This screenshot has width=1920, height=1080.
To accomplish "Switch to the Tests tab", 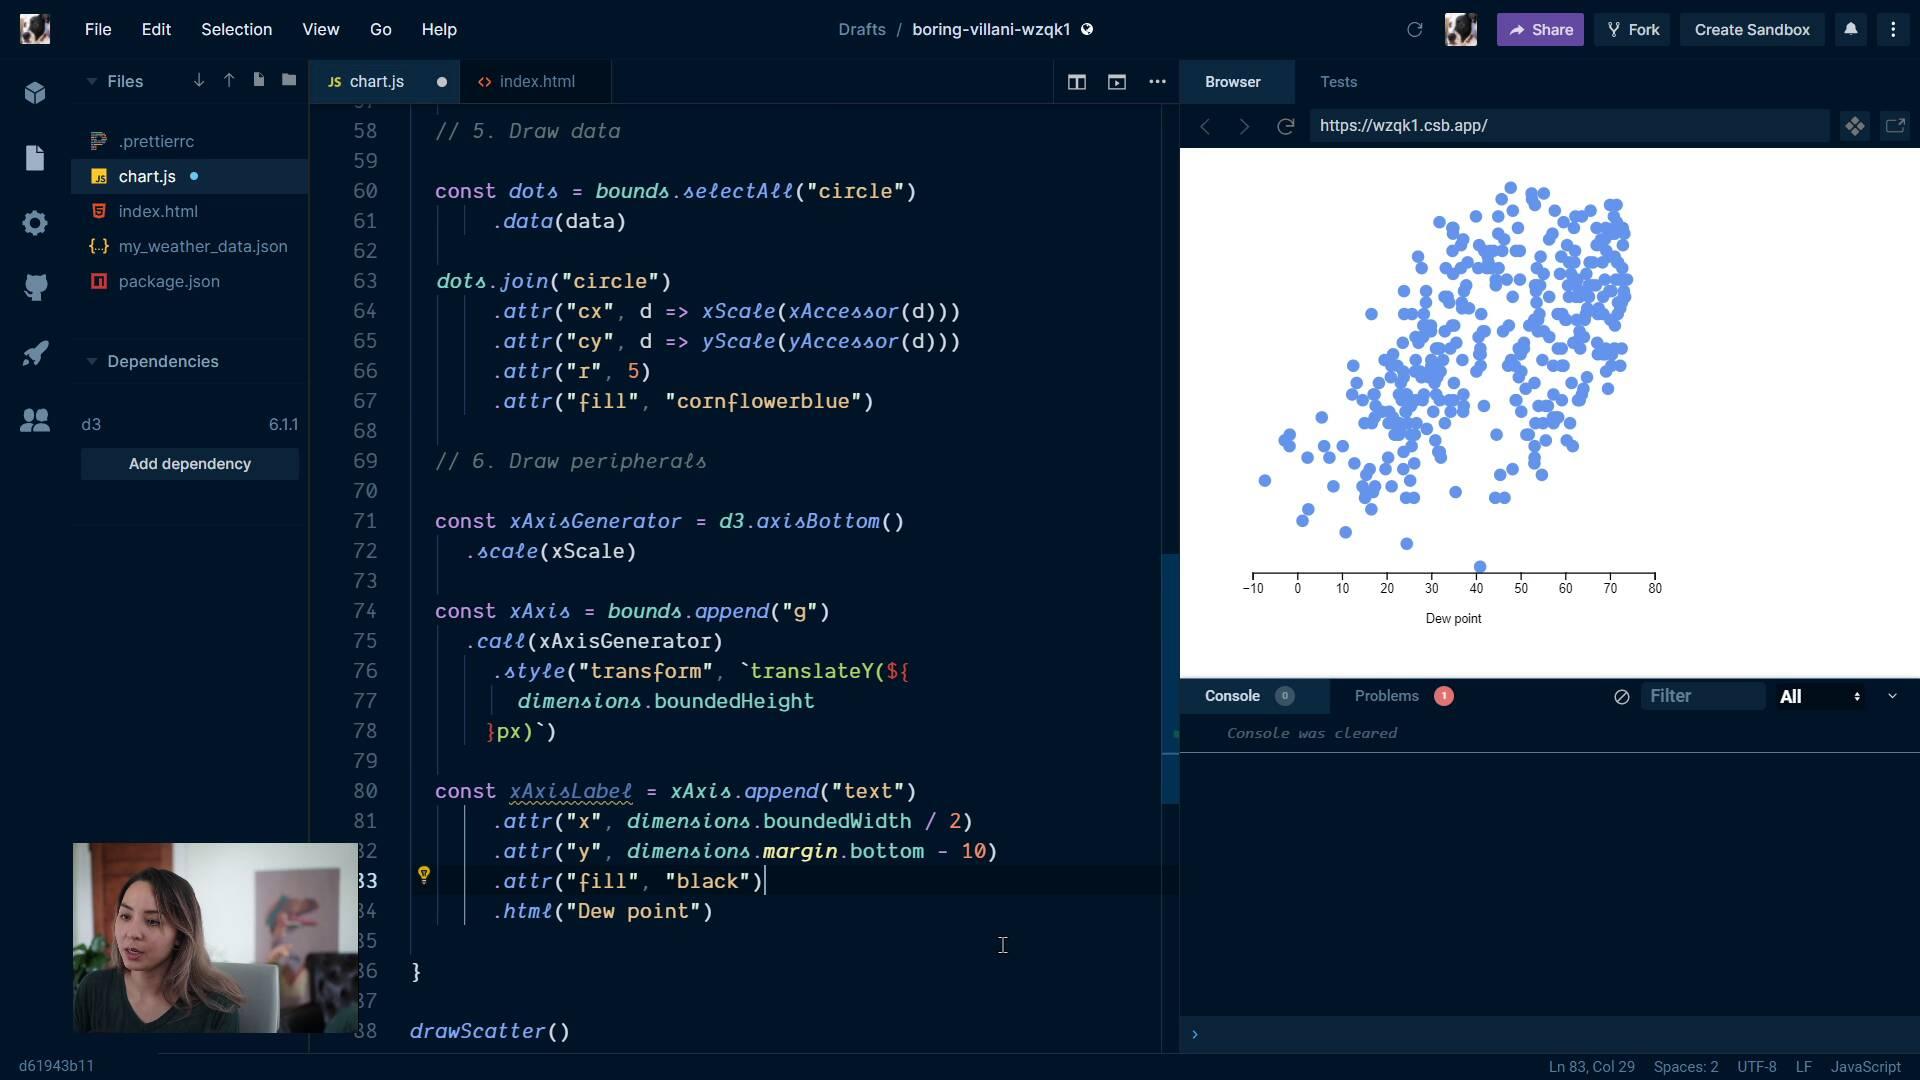I will (x=1337, y=82).
